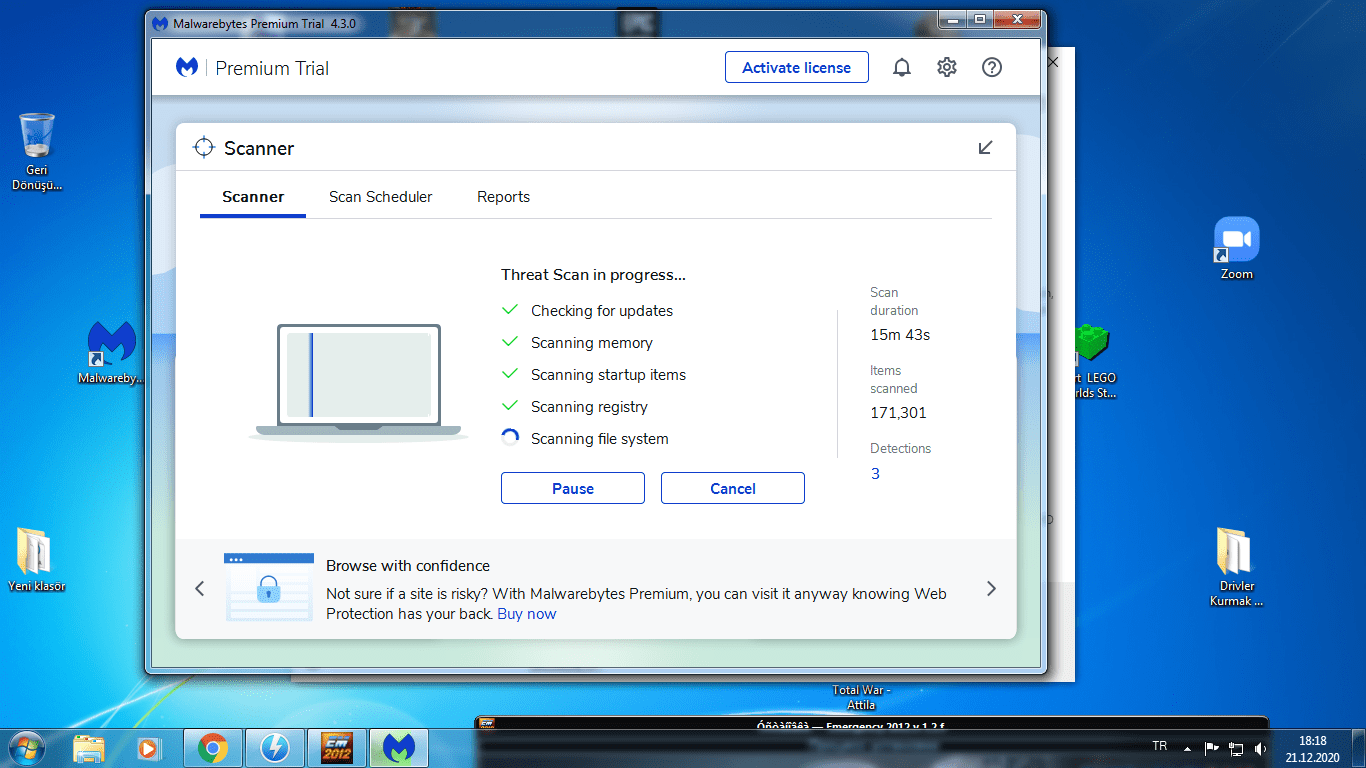
Task: View the 3 detections count link
Action: [x=875, y=474]
